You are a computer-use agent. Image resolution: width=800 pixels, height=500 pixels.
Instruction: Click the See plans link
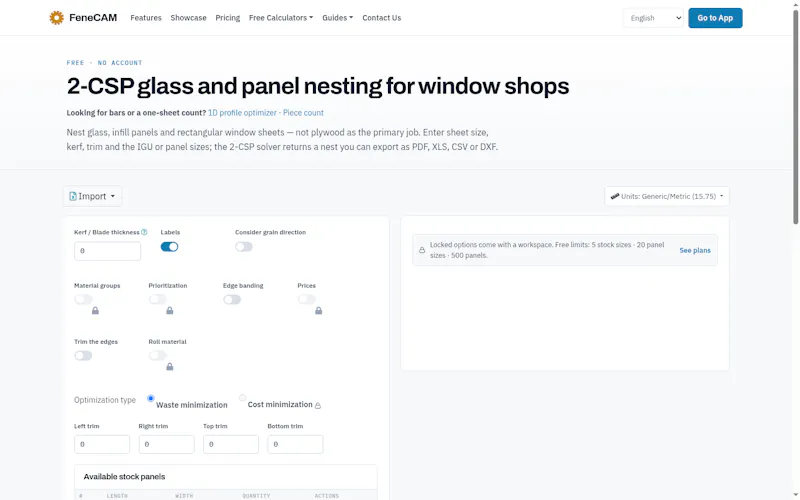click(694, 251)
